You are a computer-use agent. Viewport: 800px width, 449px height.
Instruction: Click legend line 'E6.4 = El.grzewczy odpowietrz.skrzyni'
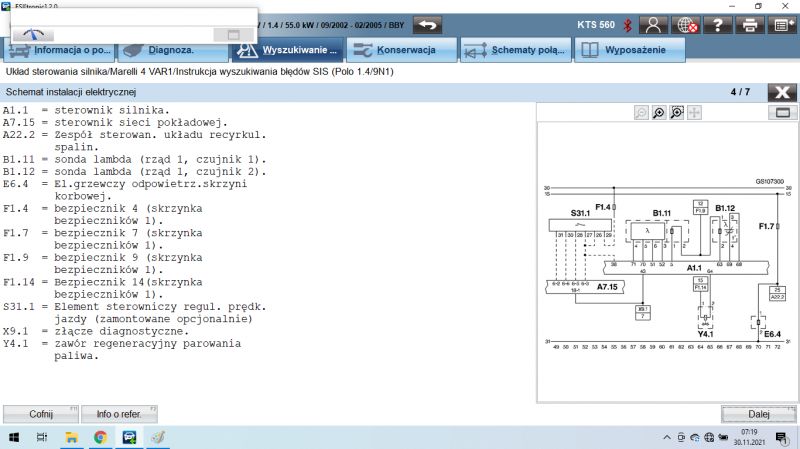[125, 184]
